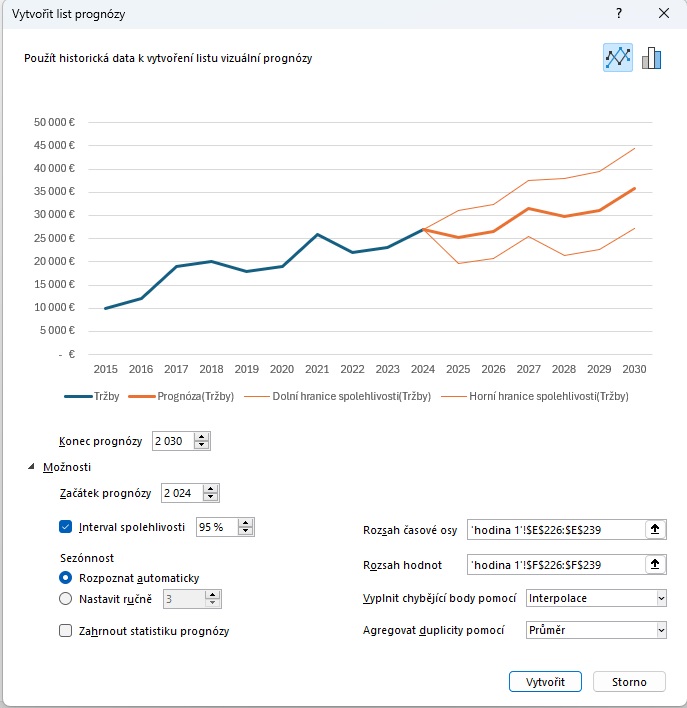
Task: Increase Interval spolehlivosti percentage spinner
Action: 245,522
